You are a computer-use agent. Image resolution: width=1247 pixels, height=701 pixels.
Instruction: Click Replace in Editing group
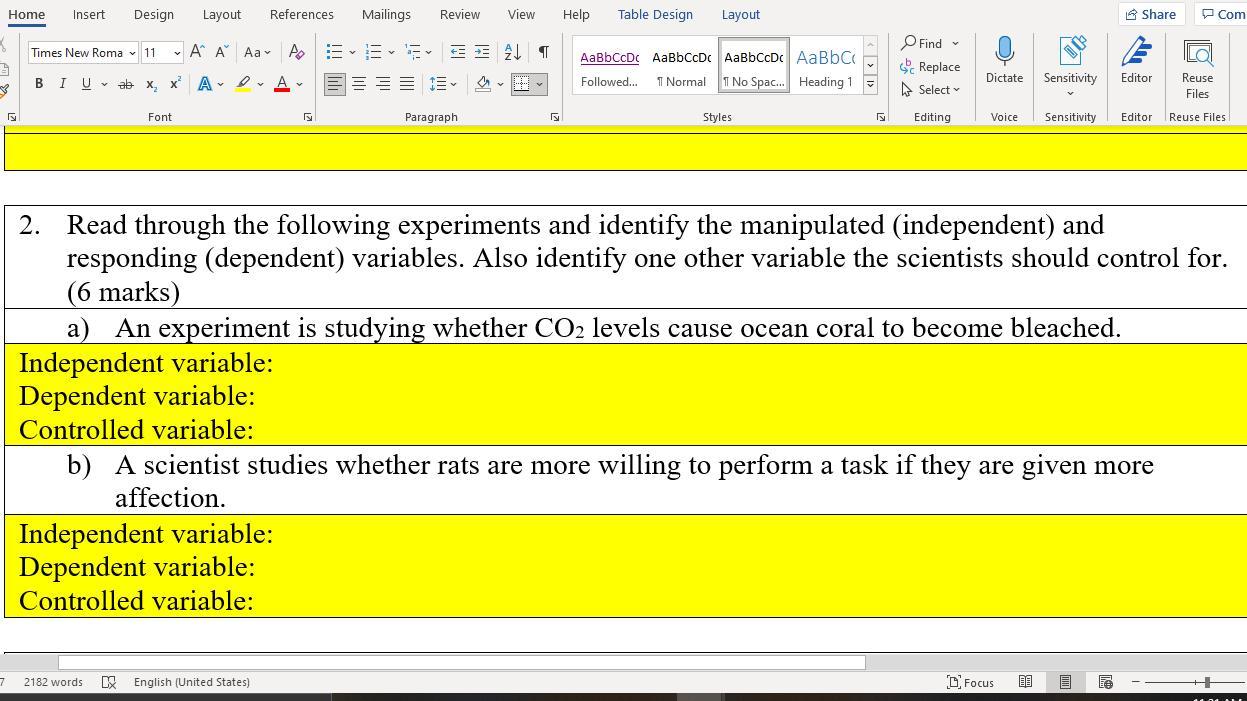point(930,66)
